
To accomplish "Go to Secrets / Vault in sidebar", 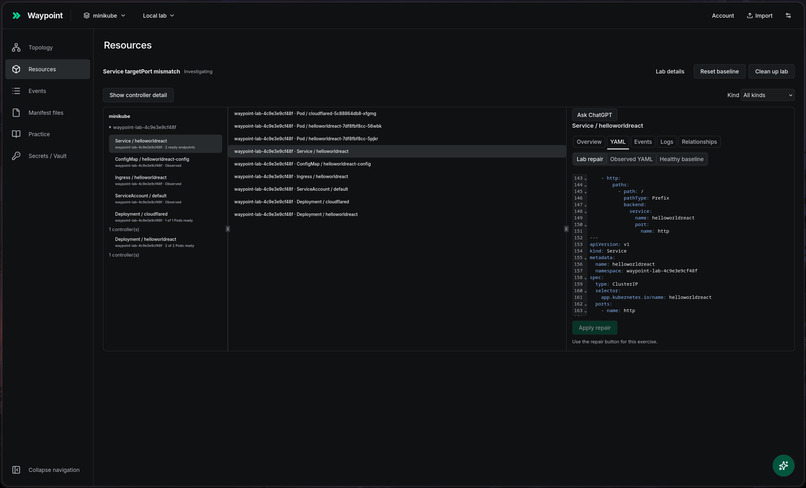I will coord(47,156).
